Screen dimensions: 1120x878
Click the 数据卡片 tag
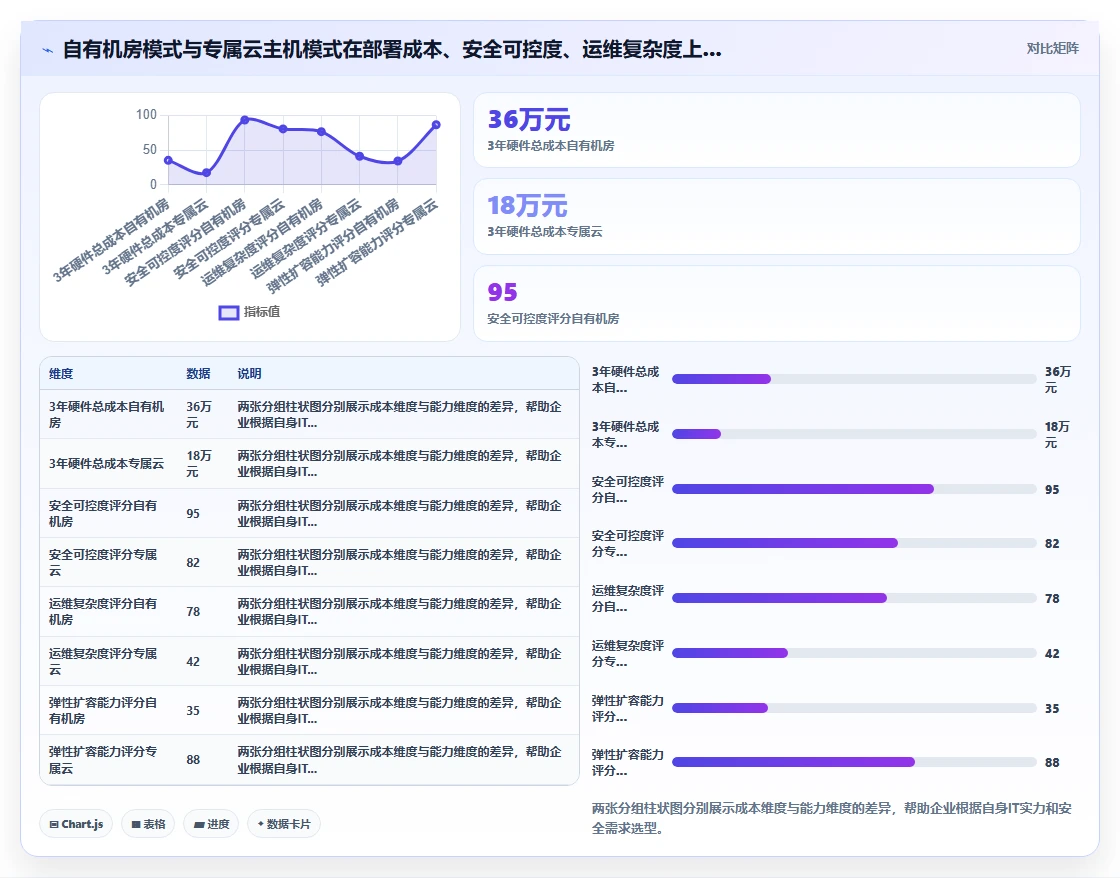tap(284, 824)
